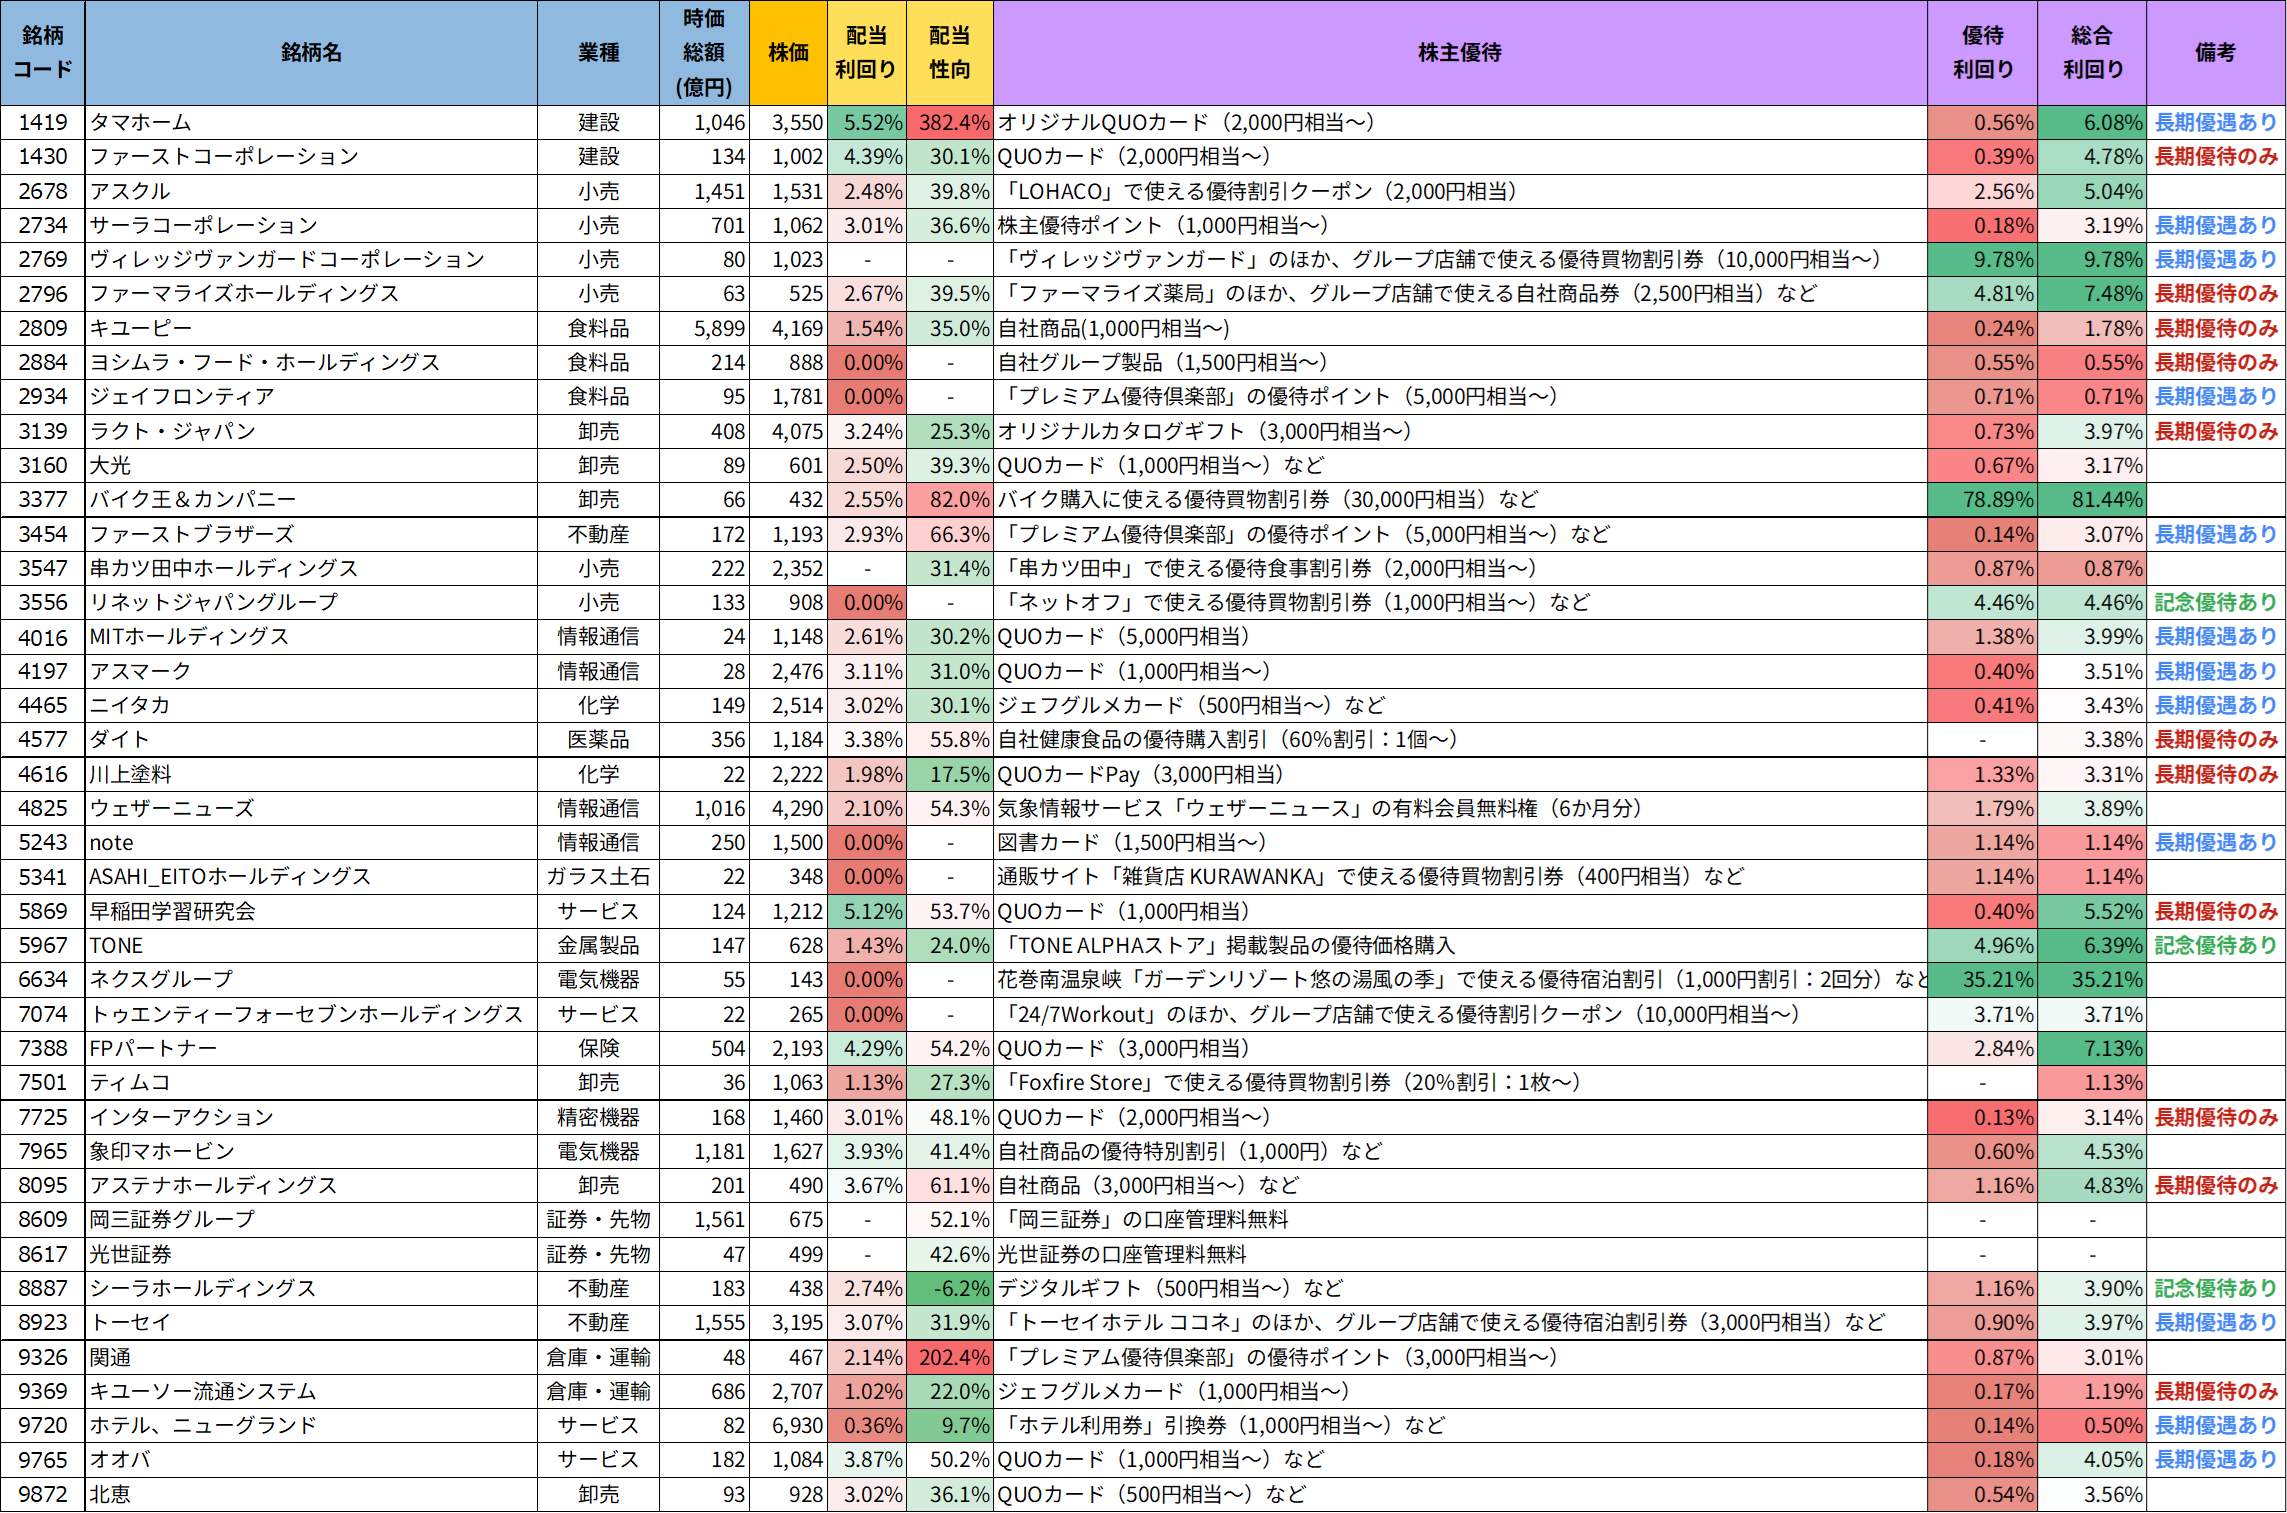Viewport: 2287px width, 1513px height.
Task: Select cell with stock code 3377
Action: coord(42,499)
